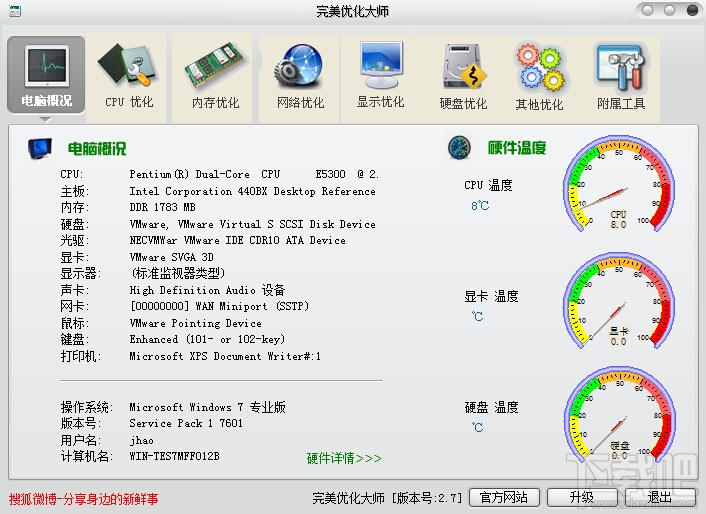The height and width of the screenshot is (514, 706).
Task: Click the 硬盘 温度 label
Action: 491,407
